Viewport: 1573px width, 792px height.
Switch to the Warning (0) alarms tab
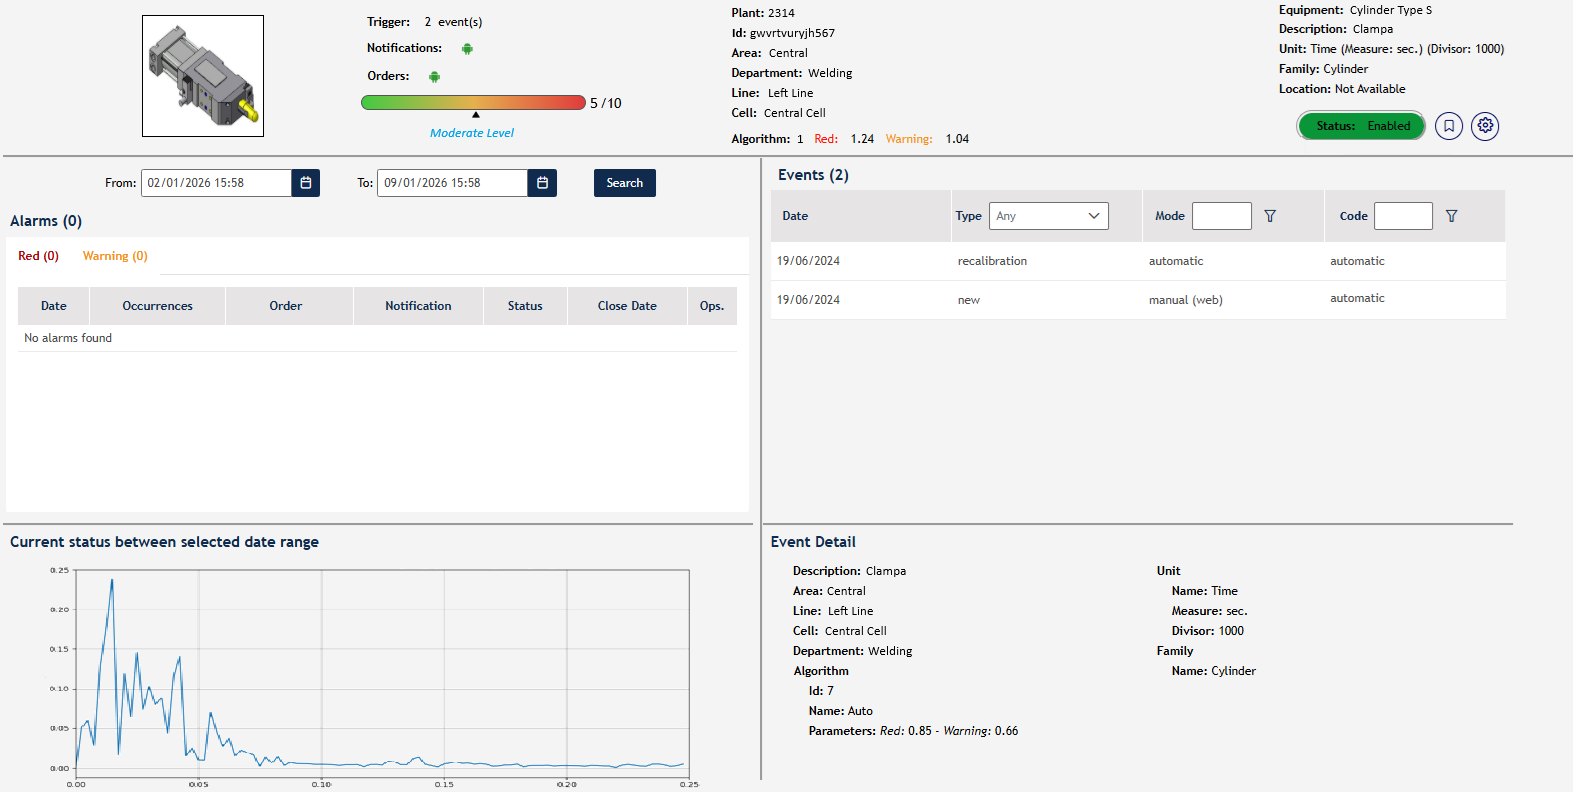115,256
